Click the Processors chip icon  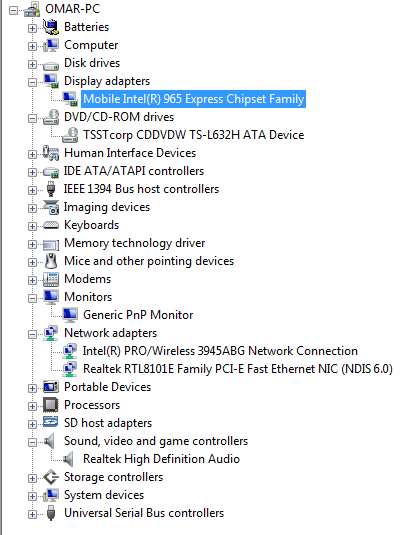pyautogui.click(x=51, y=405)
